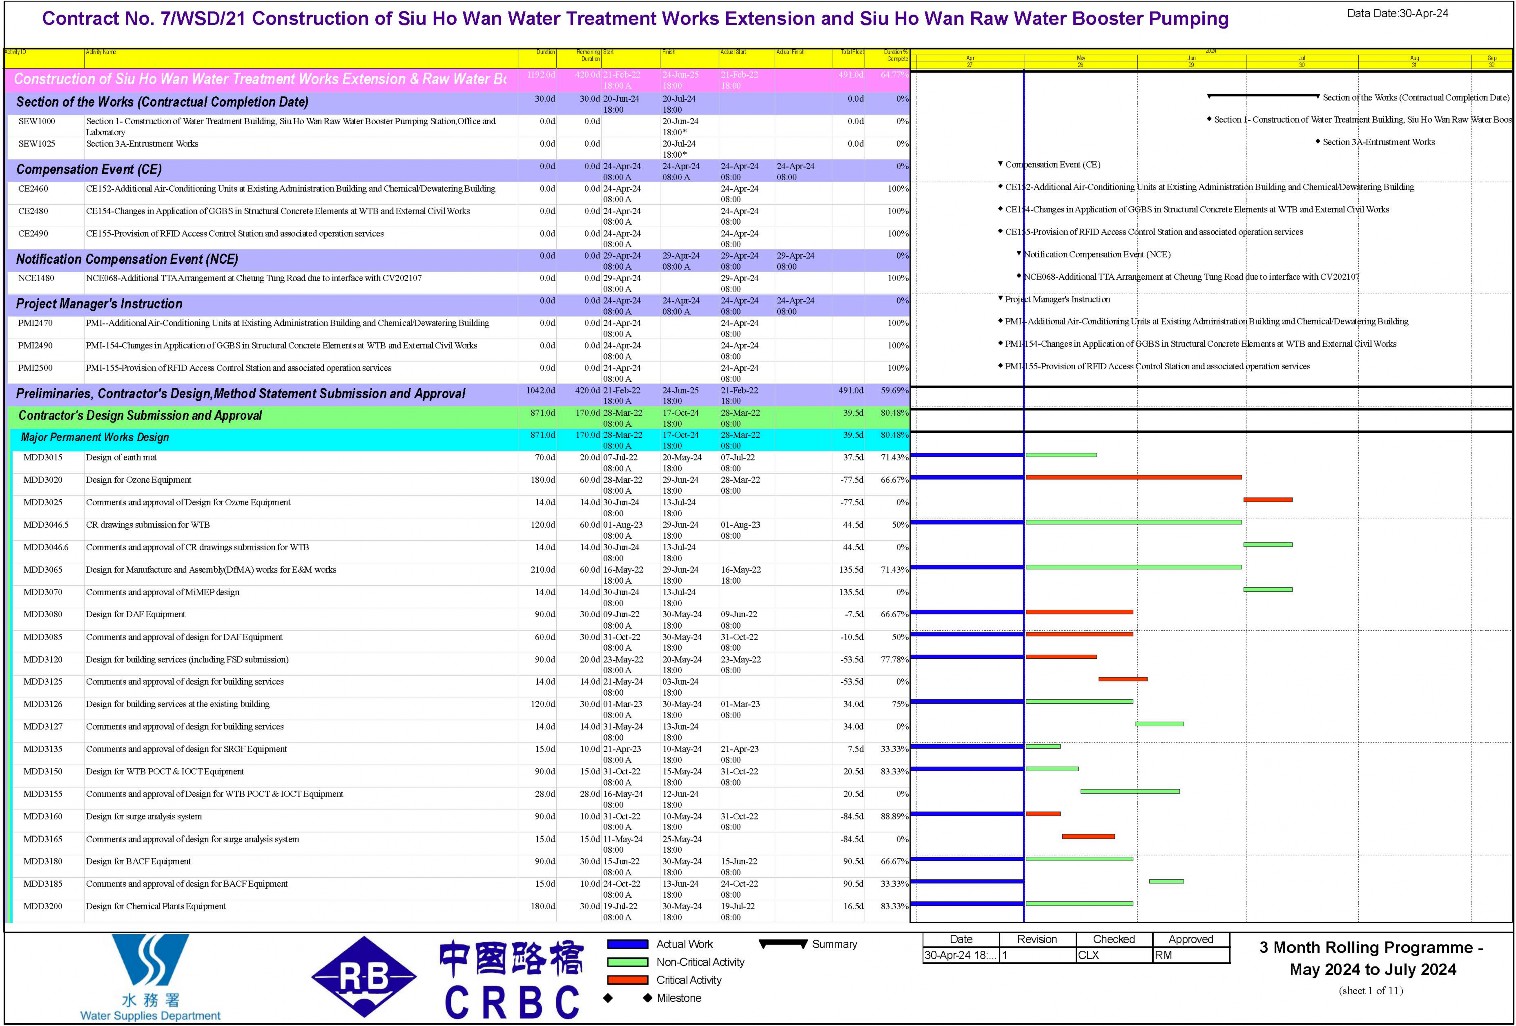Click activity ID MDD3085
Screen dimensions: 1516x1026
[43, 637]
